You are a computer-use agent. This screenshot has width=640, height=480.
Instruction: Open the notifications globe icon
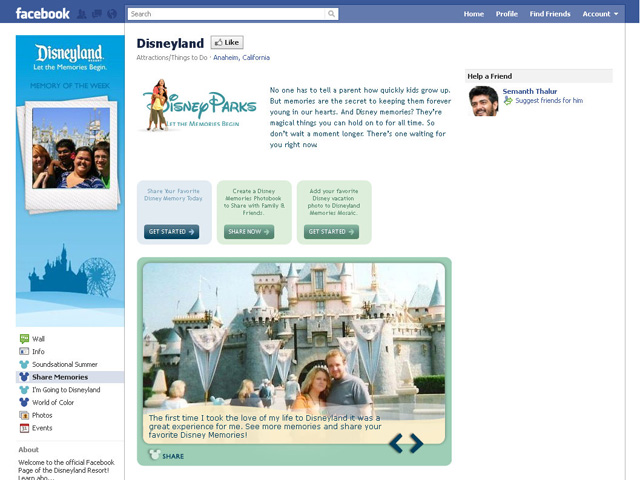(112, 14)
